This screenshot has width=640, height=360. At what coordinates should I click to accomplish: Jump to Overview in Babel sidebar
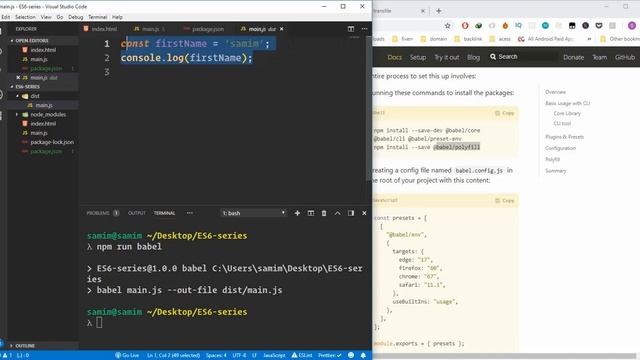coord(556,92)
